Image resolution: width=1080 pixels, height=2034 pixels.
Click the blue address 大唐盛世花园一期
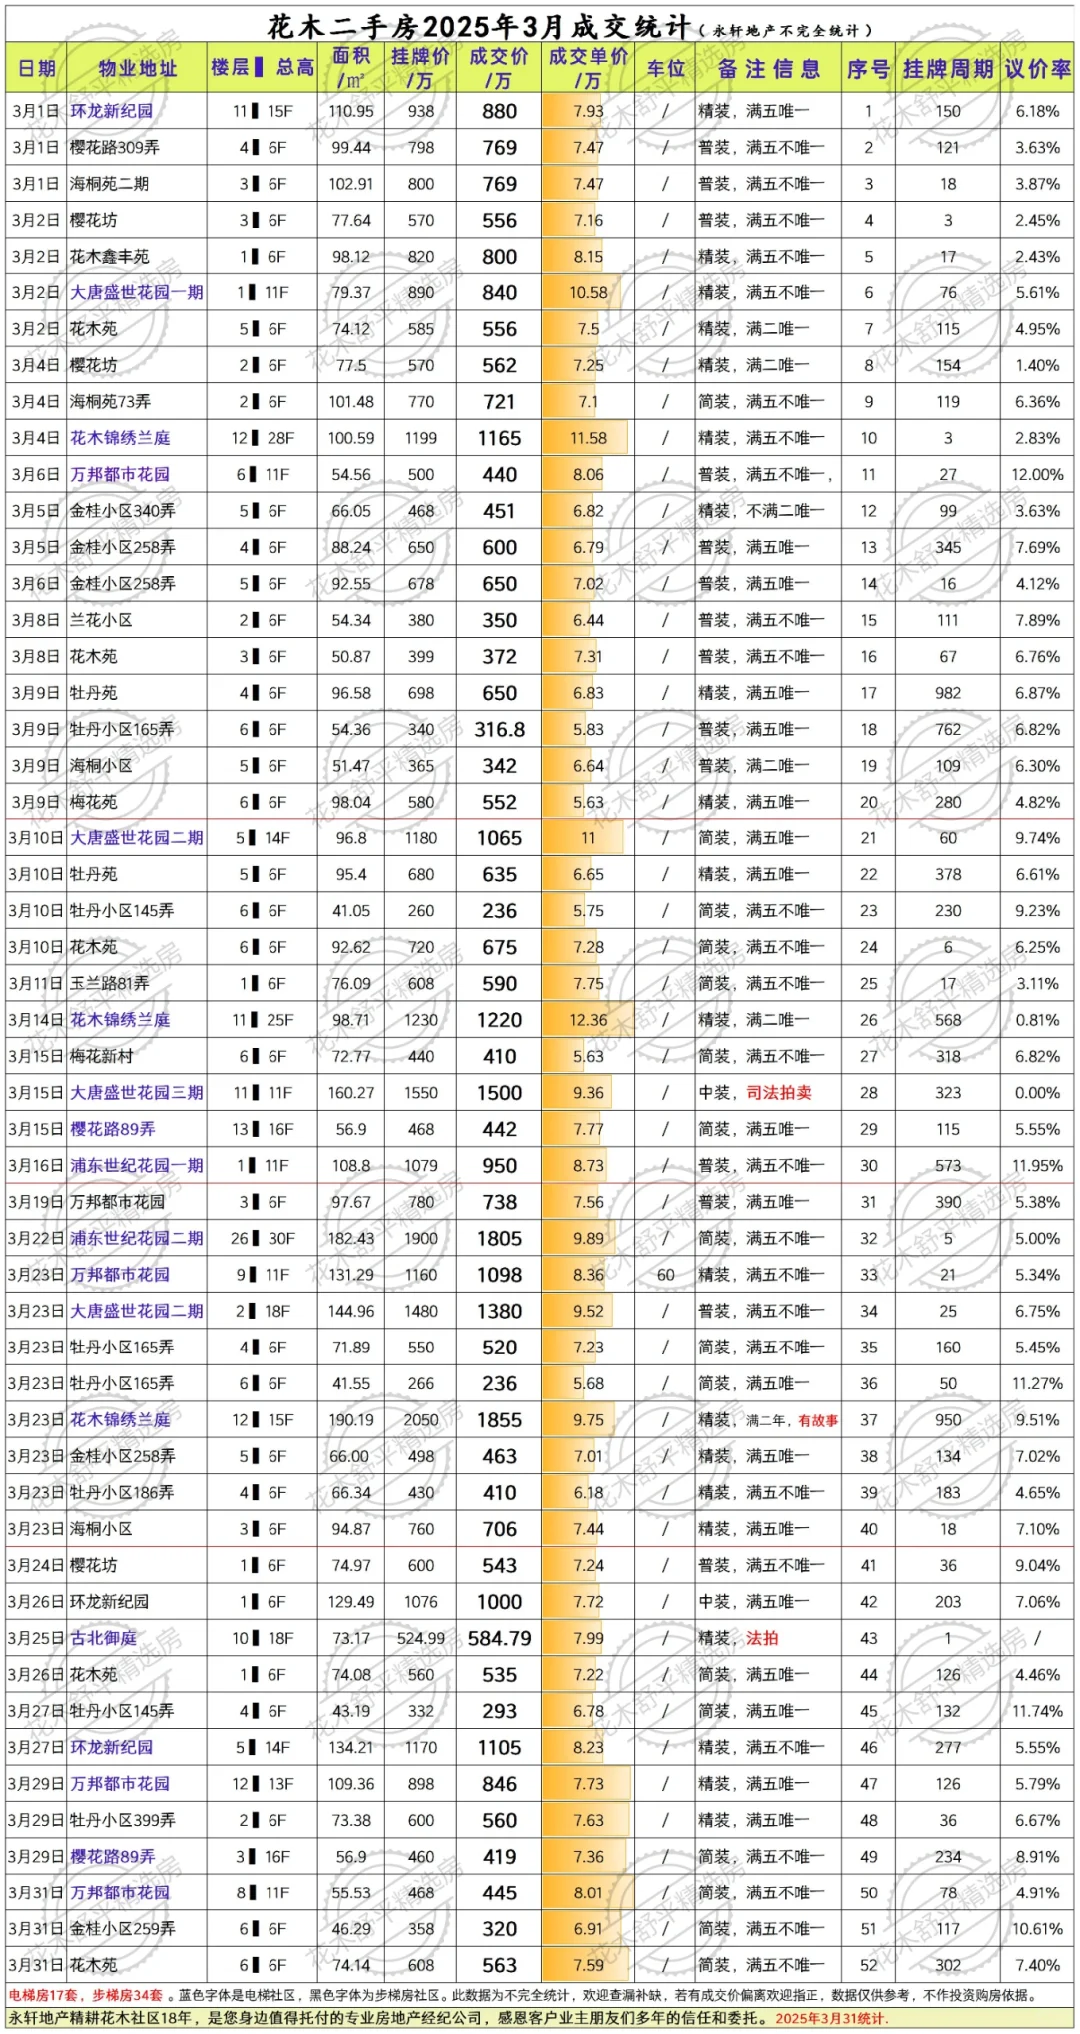pyautogui.click(x=137, y=293)
